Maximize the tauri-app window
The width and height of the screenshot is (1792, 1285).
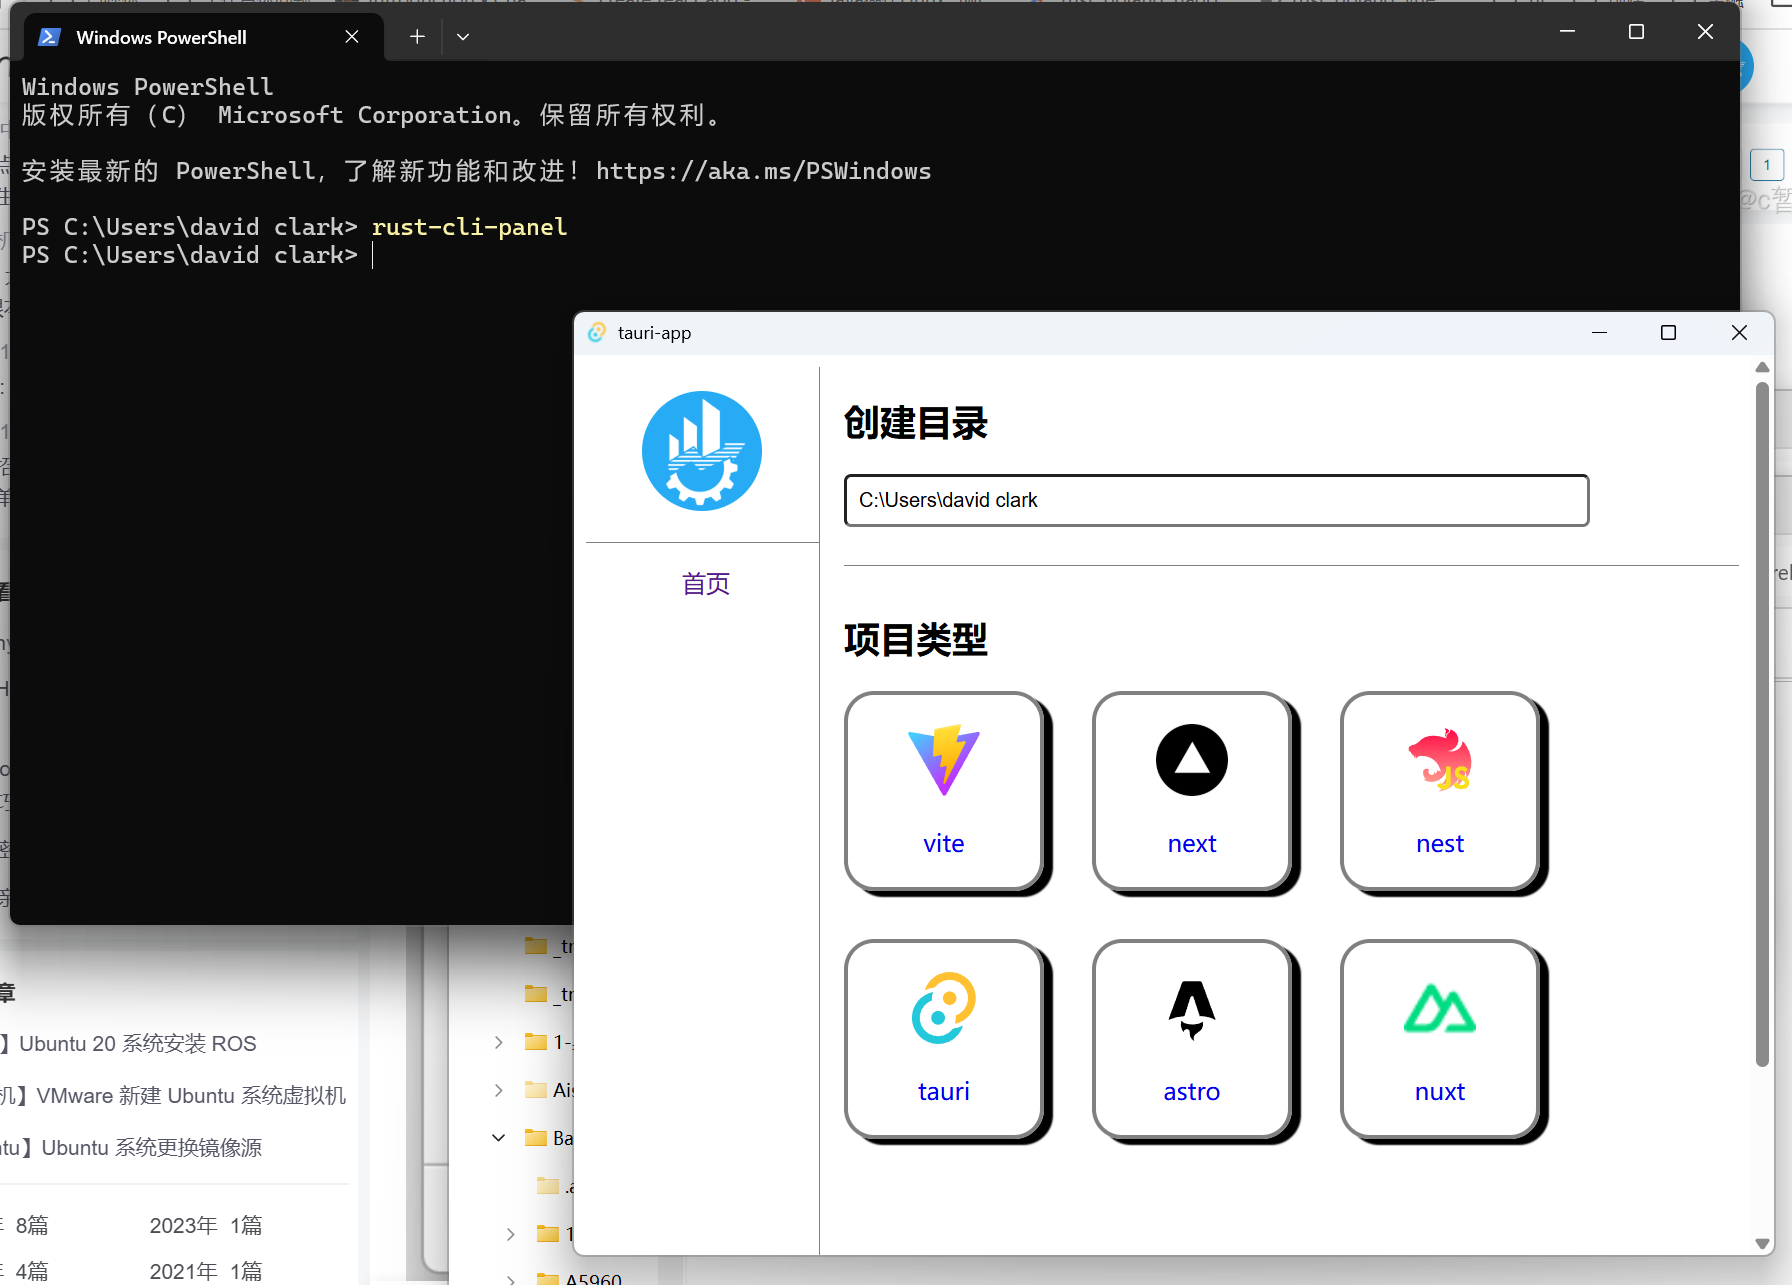(x=1668, y=333)
